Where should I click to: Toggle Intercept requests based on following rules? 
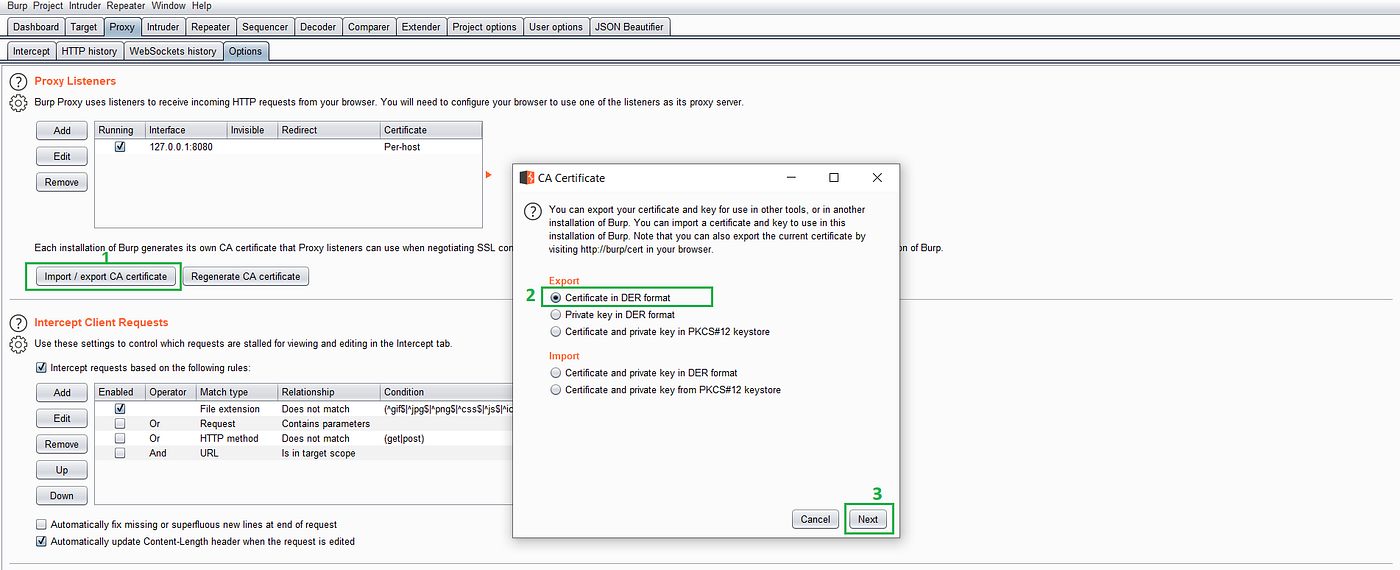41,368
